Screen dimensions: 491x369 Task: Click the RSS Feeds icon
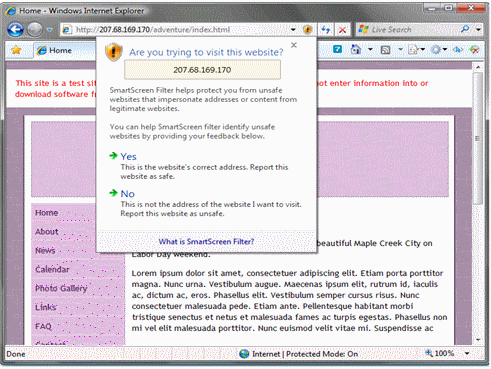pyautogui.click(x=385, y=50)
